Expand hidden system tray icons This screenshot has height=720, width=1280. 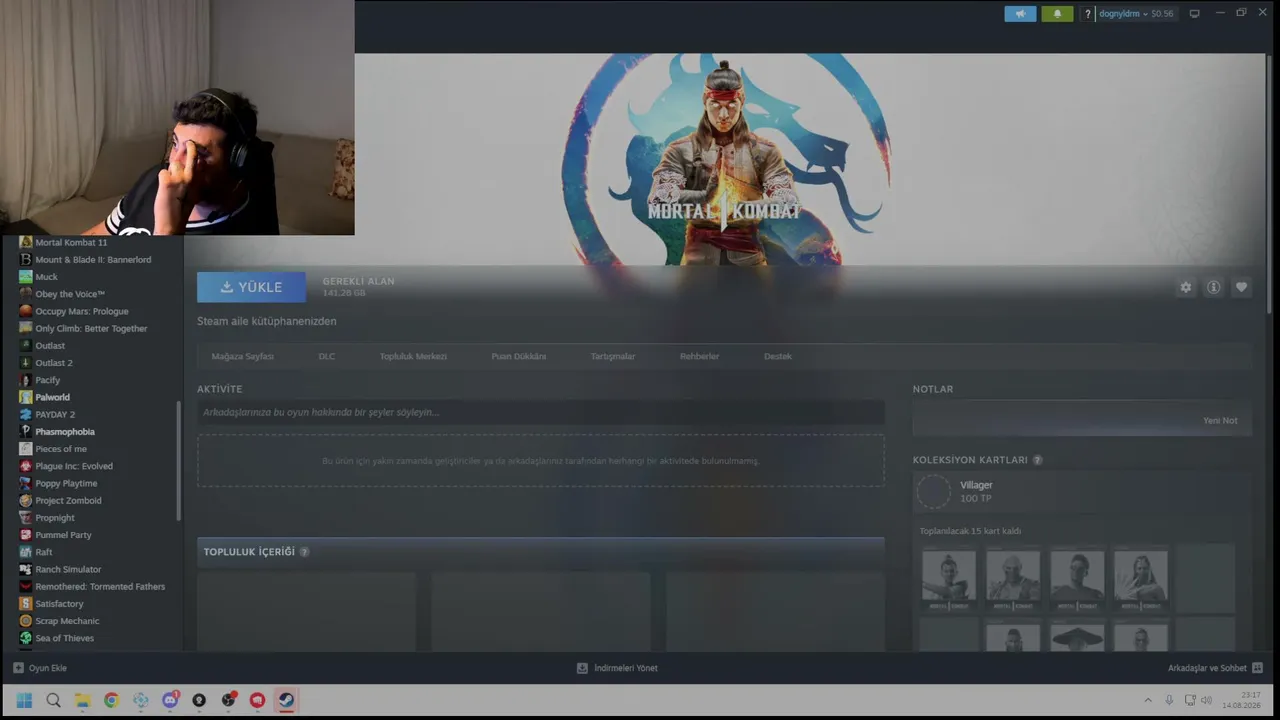point(1147,700)
